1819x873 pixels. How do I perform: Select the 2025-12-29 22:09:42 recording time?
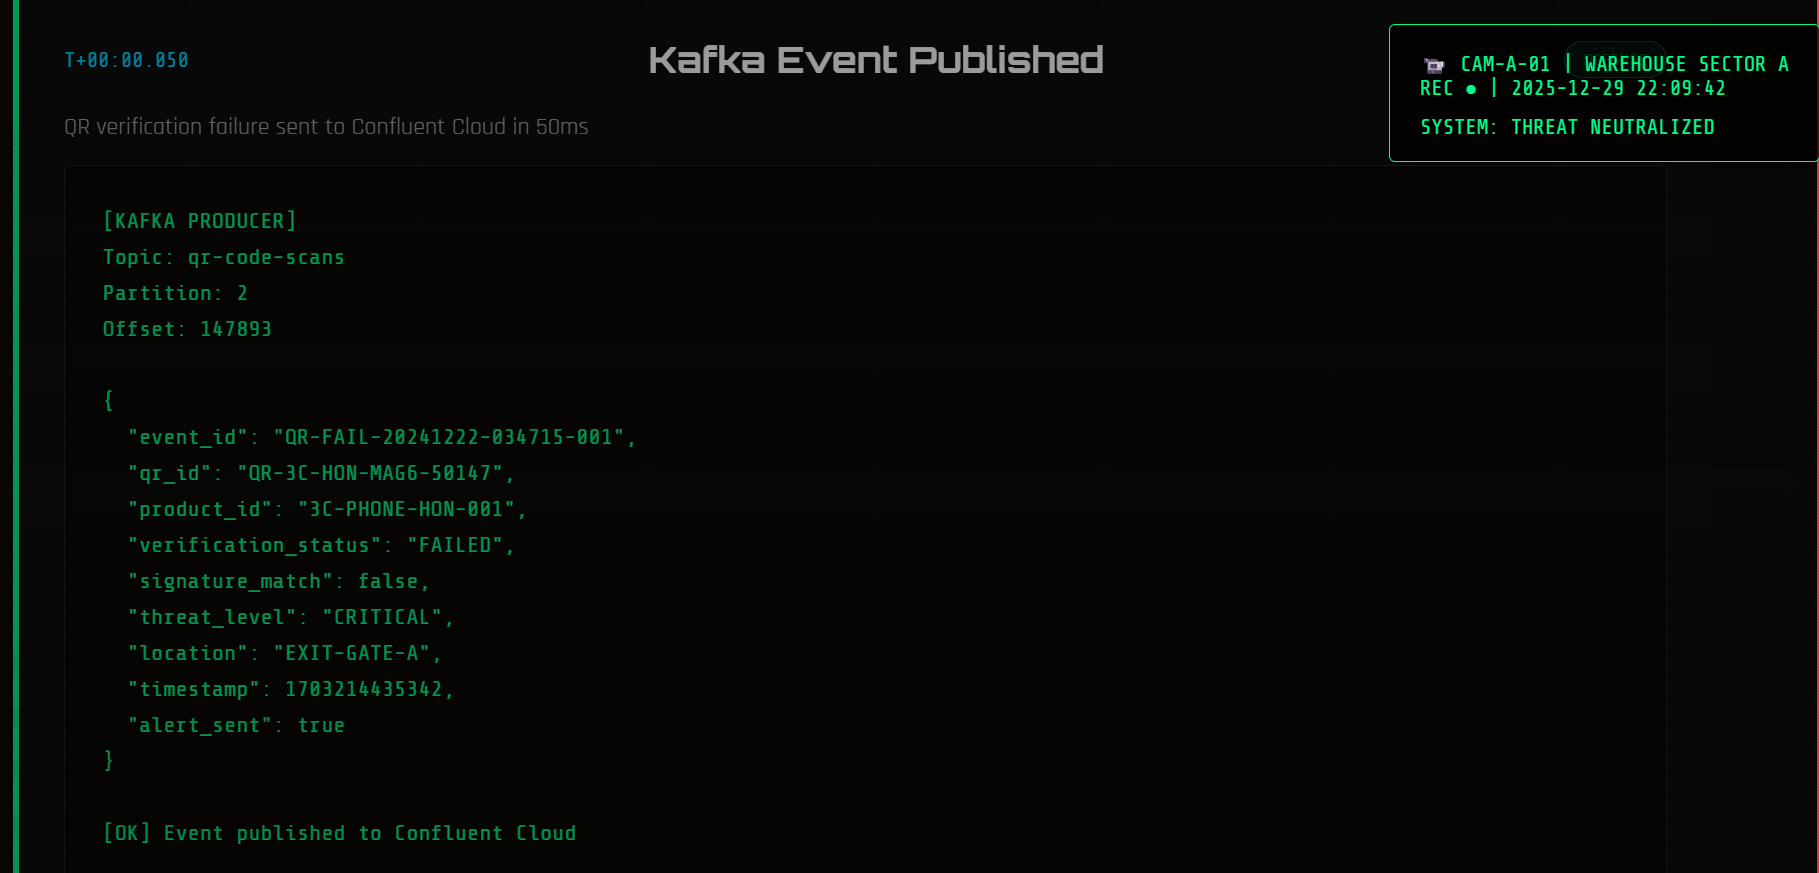tap(1618, 88)
